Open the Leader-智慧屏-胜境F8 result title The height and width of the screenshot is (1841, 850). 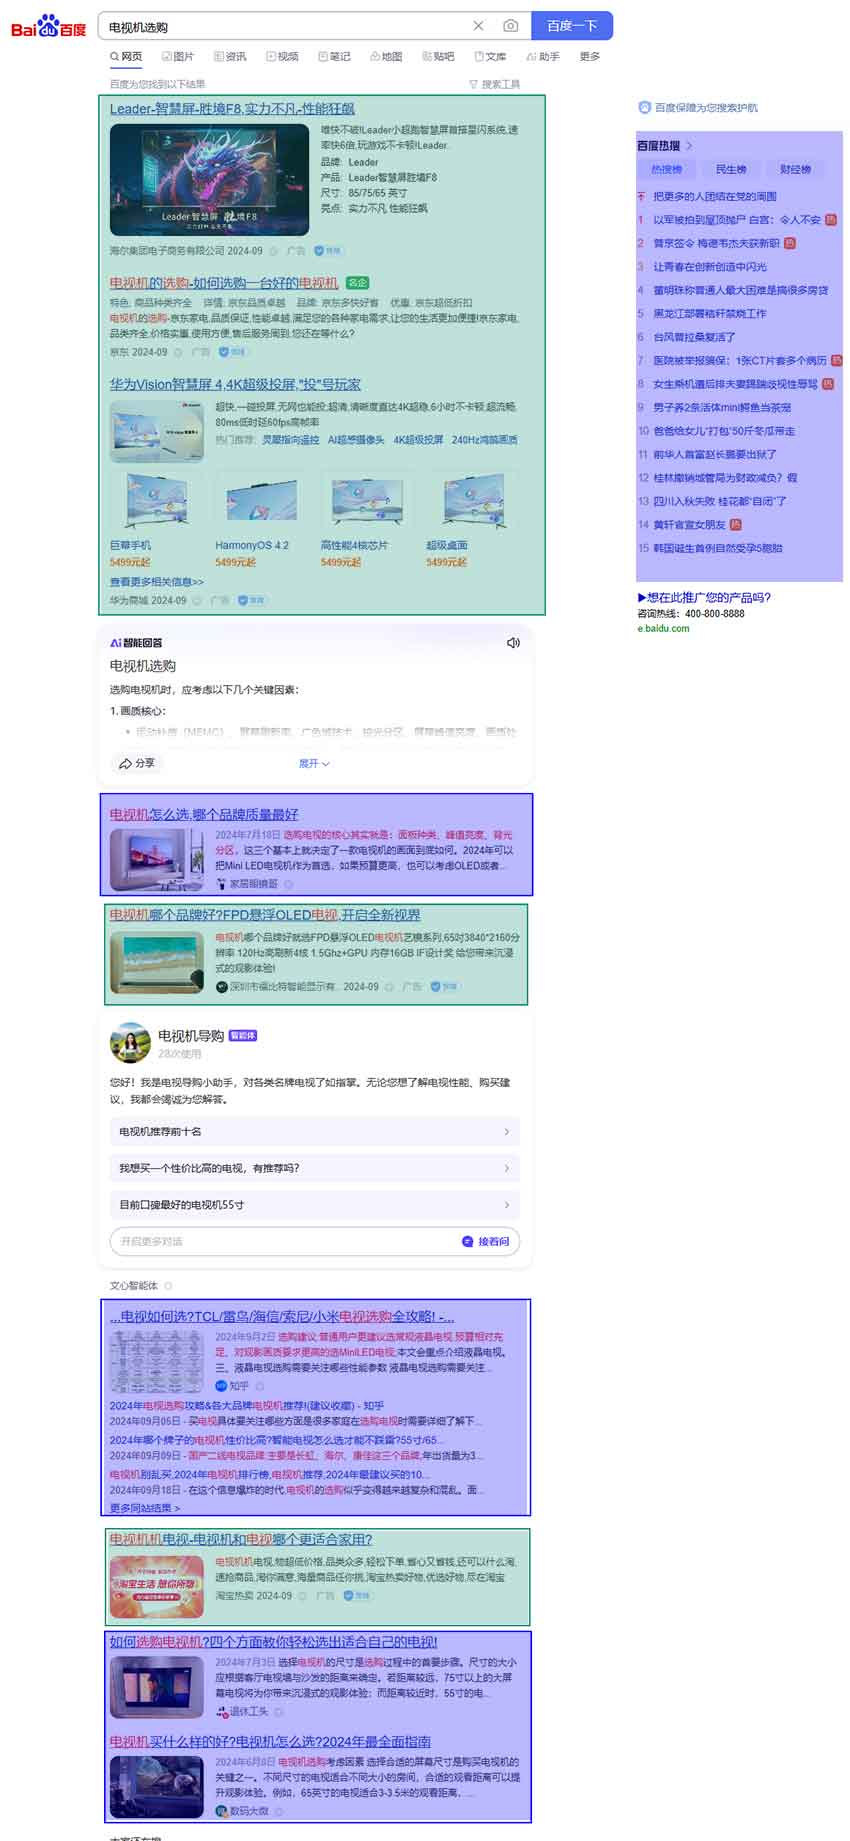[232, 109]
